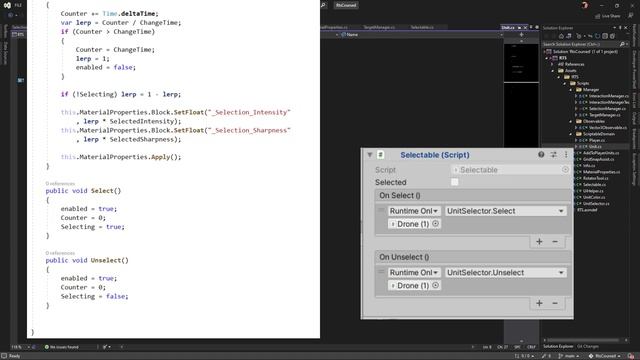This screenshot has height=360, width=640.
Task: Open the Selectable script help icon
Action: point(541,155)
